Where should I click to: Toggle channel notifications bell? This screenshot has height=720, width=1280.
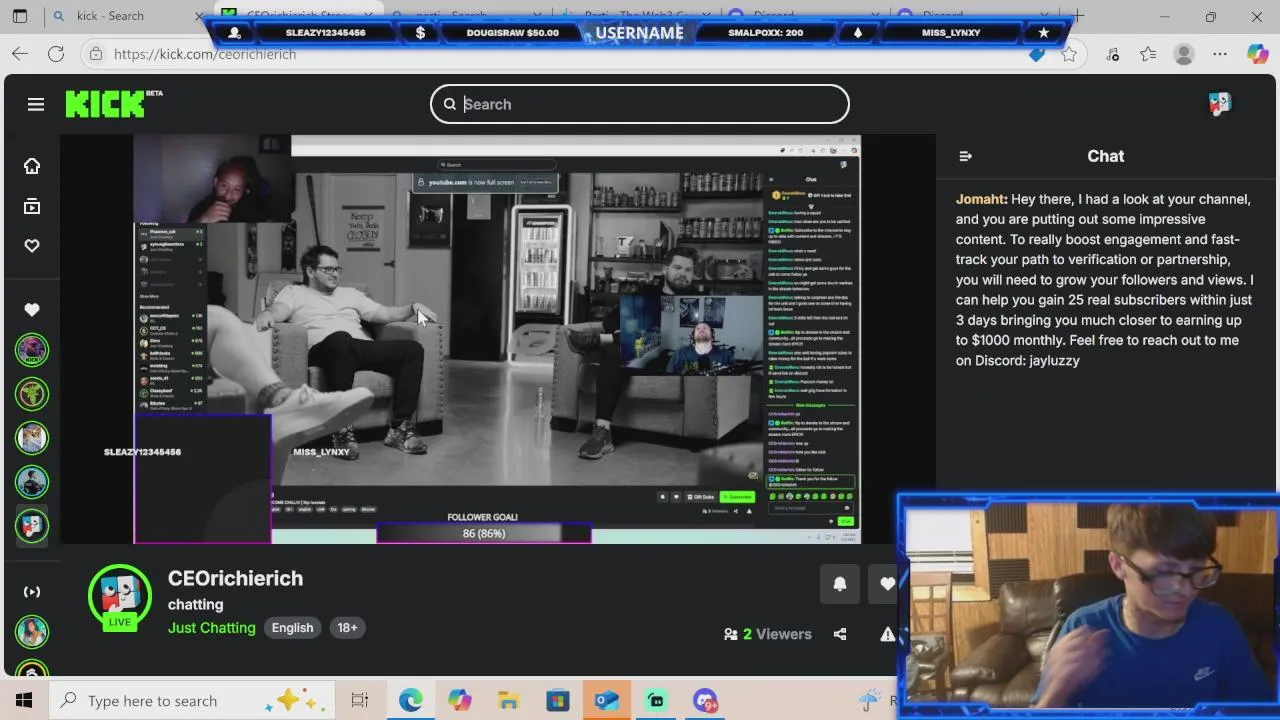click(x=840, y=584)
